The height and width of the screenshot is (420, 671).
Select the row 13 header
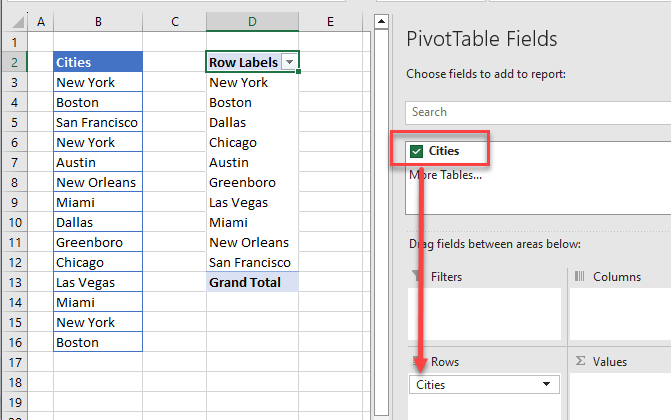coord(13,282)
